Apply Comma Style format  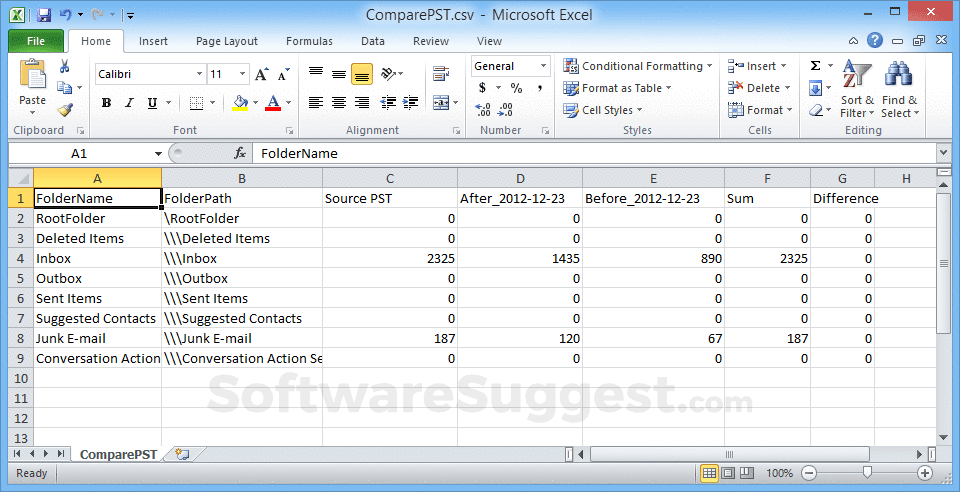tap(539, 88)
